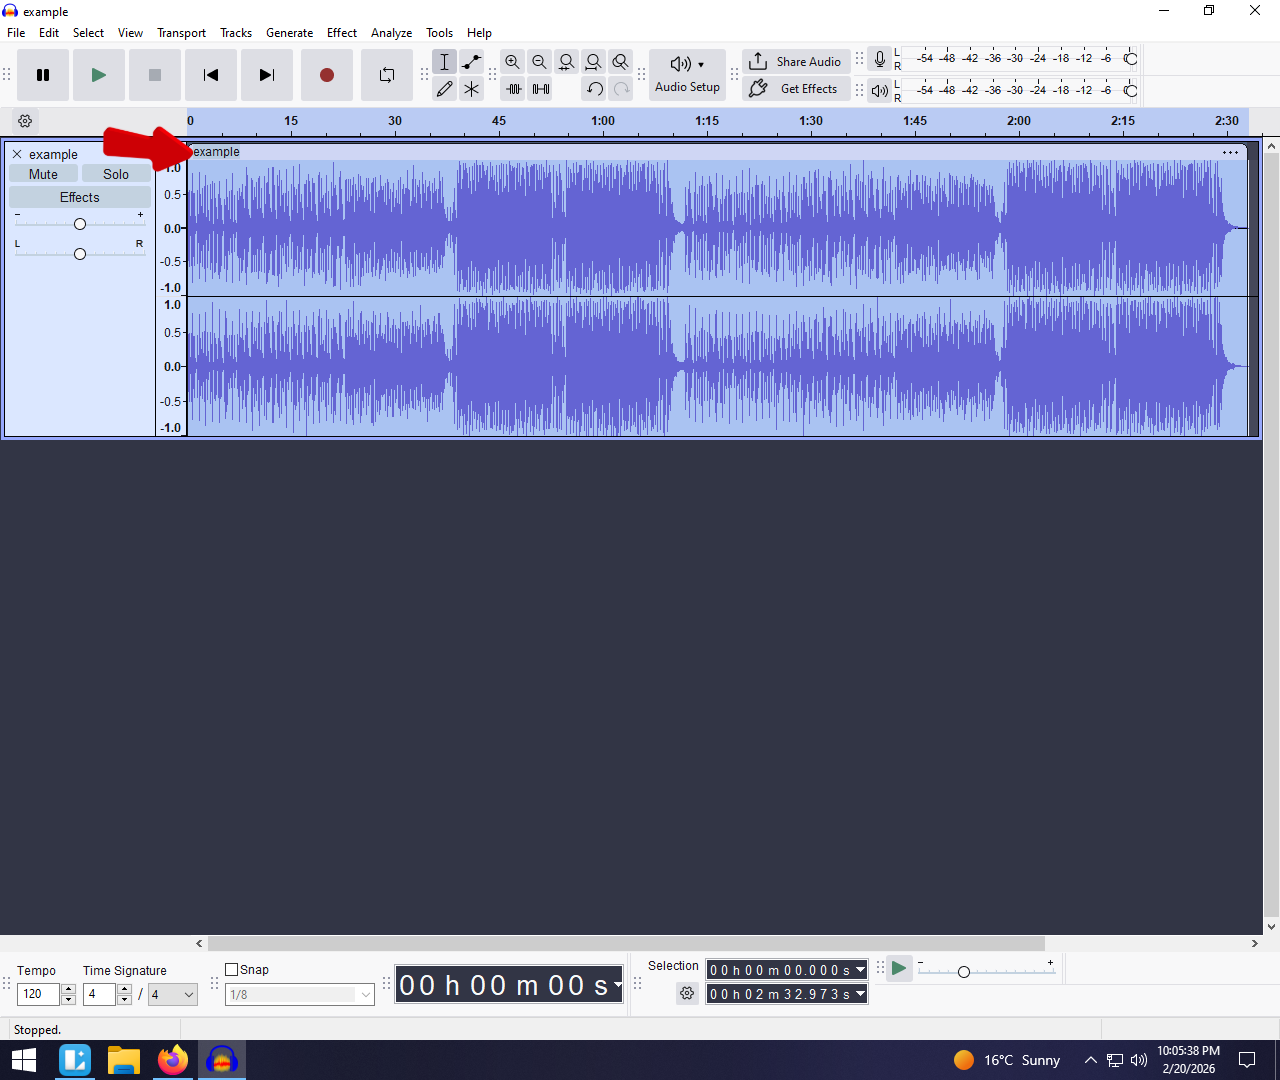This screenshot has height=1080, width=1280.
Task: Click the Undo arrow icon
Action: tap(595, 89)
